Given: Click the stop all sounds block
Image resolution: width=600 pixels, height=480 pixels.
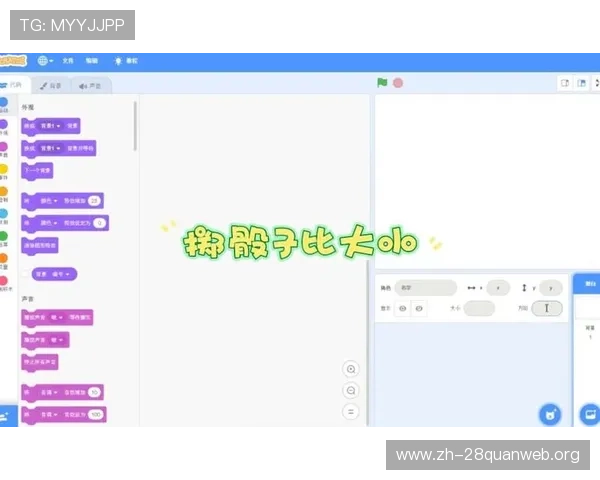Looking at the screenshot, I should [40, 362].
